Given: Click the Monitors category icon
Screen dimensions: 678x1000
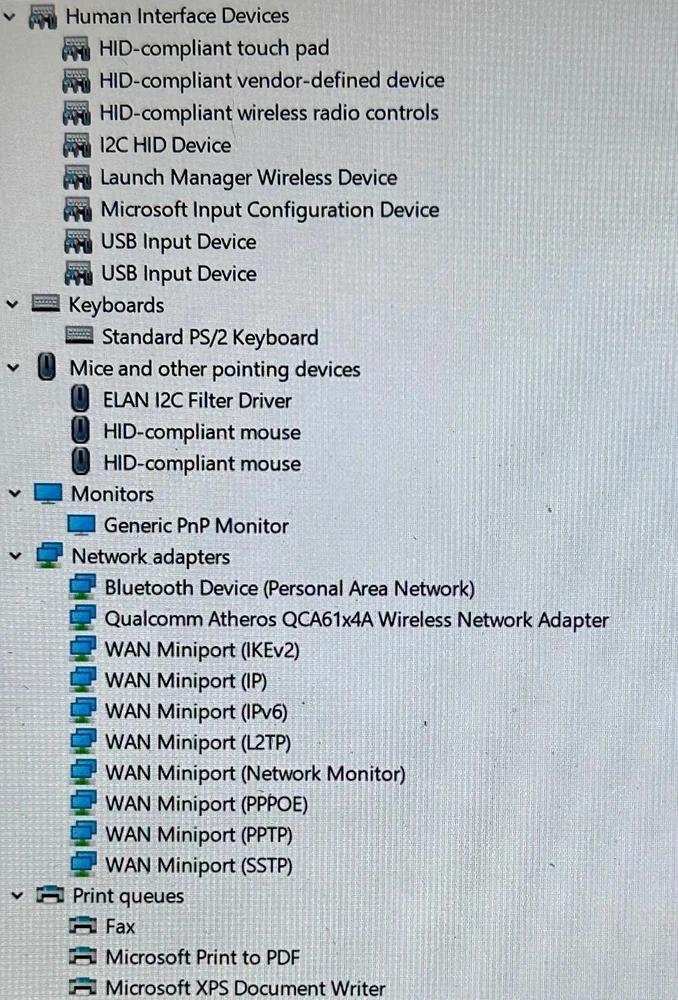Looking at the screenshot, I should click(x=48, y=493).
